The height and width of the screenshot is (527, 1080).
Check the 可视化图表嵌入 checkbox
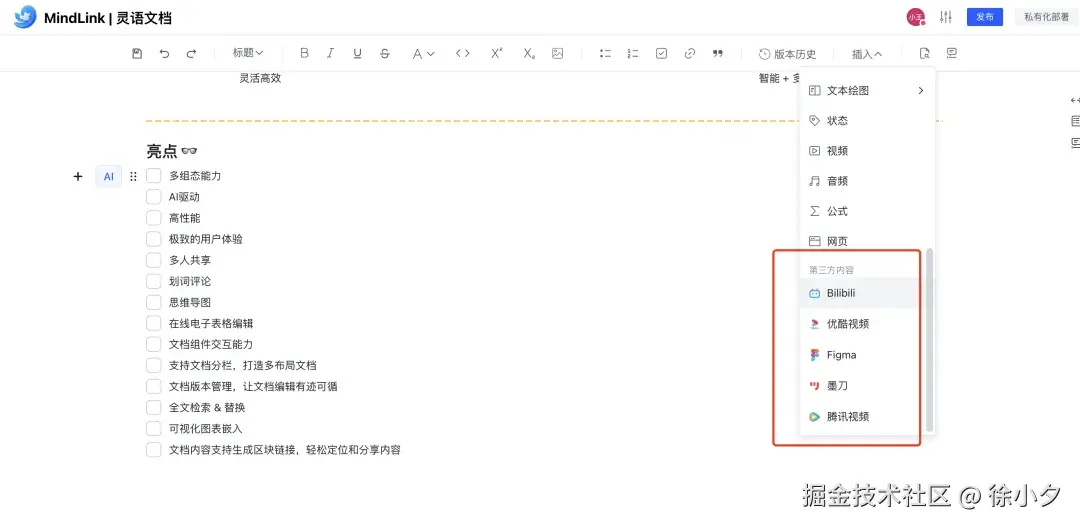click(154, 428)
